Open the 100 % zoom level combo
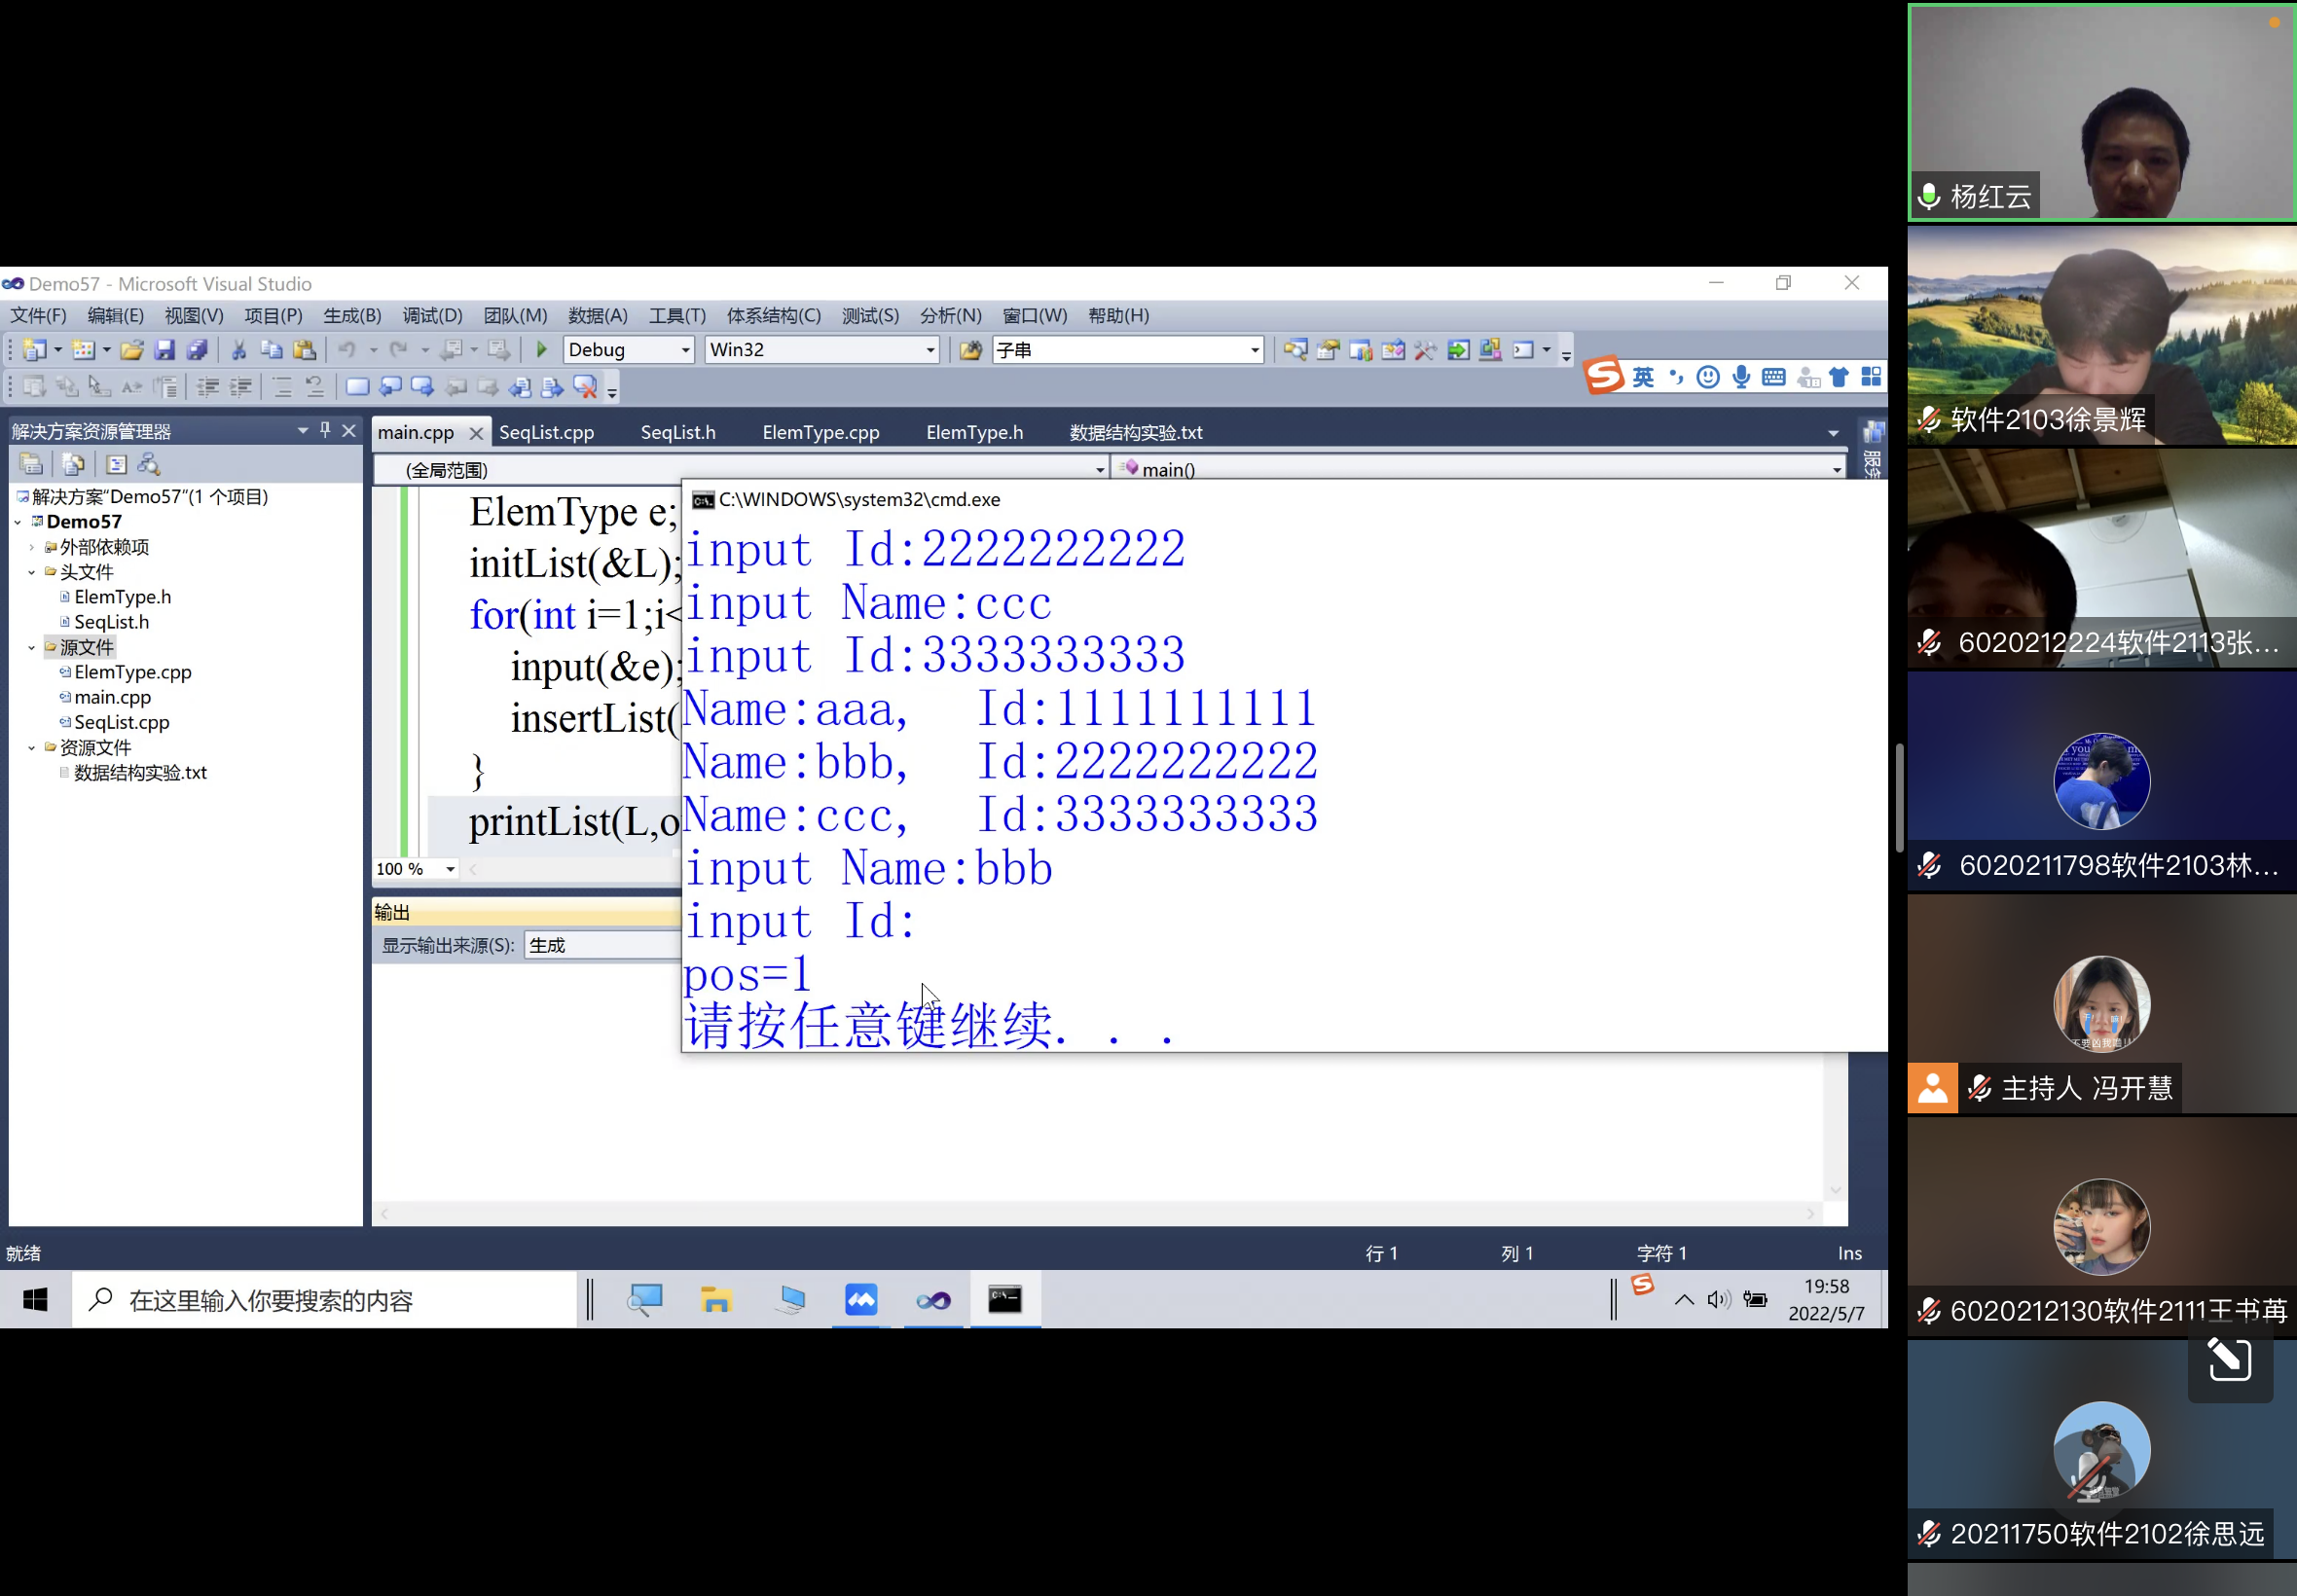This screenshot has width=2297, height=1596. point(450,869)
